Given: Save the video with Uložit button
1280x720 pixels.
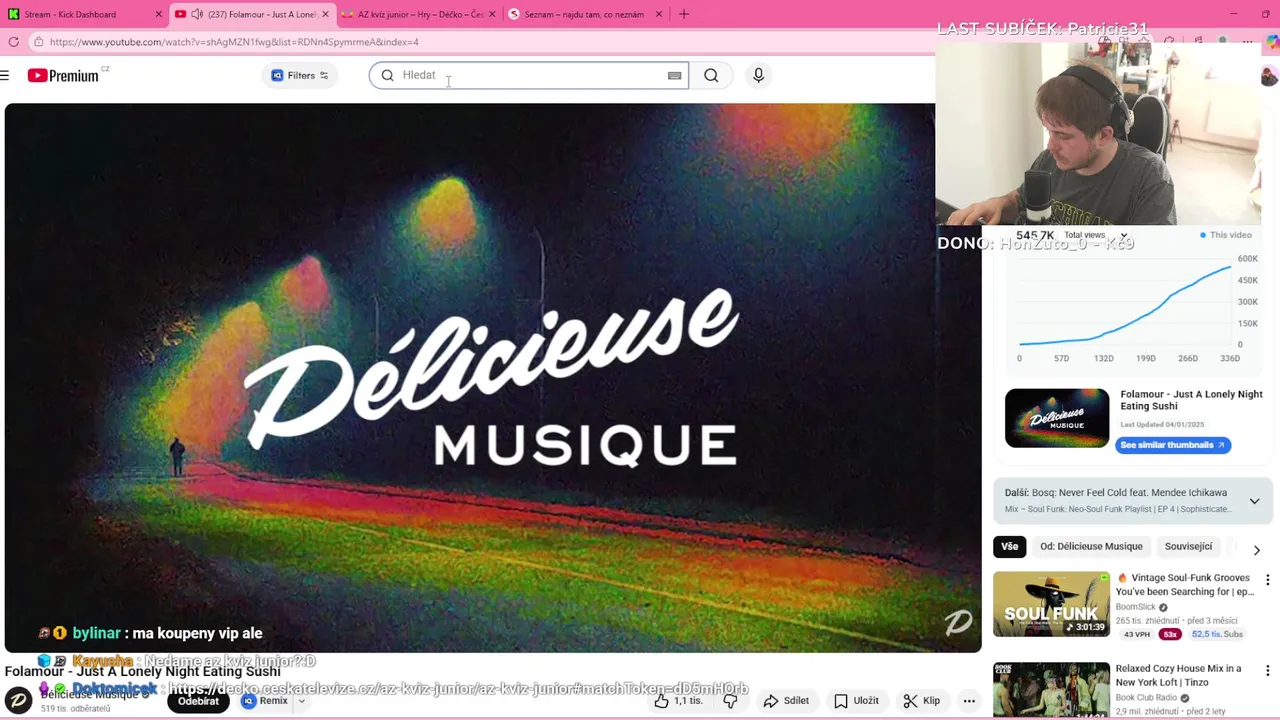Looking at the screenshot, I should point(856,701).
